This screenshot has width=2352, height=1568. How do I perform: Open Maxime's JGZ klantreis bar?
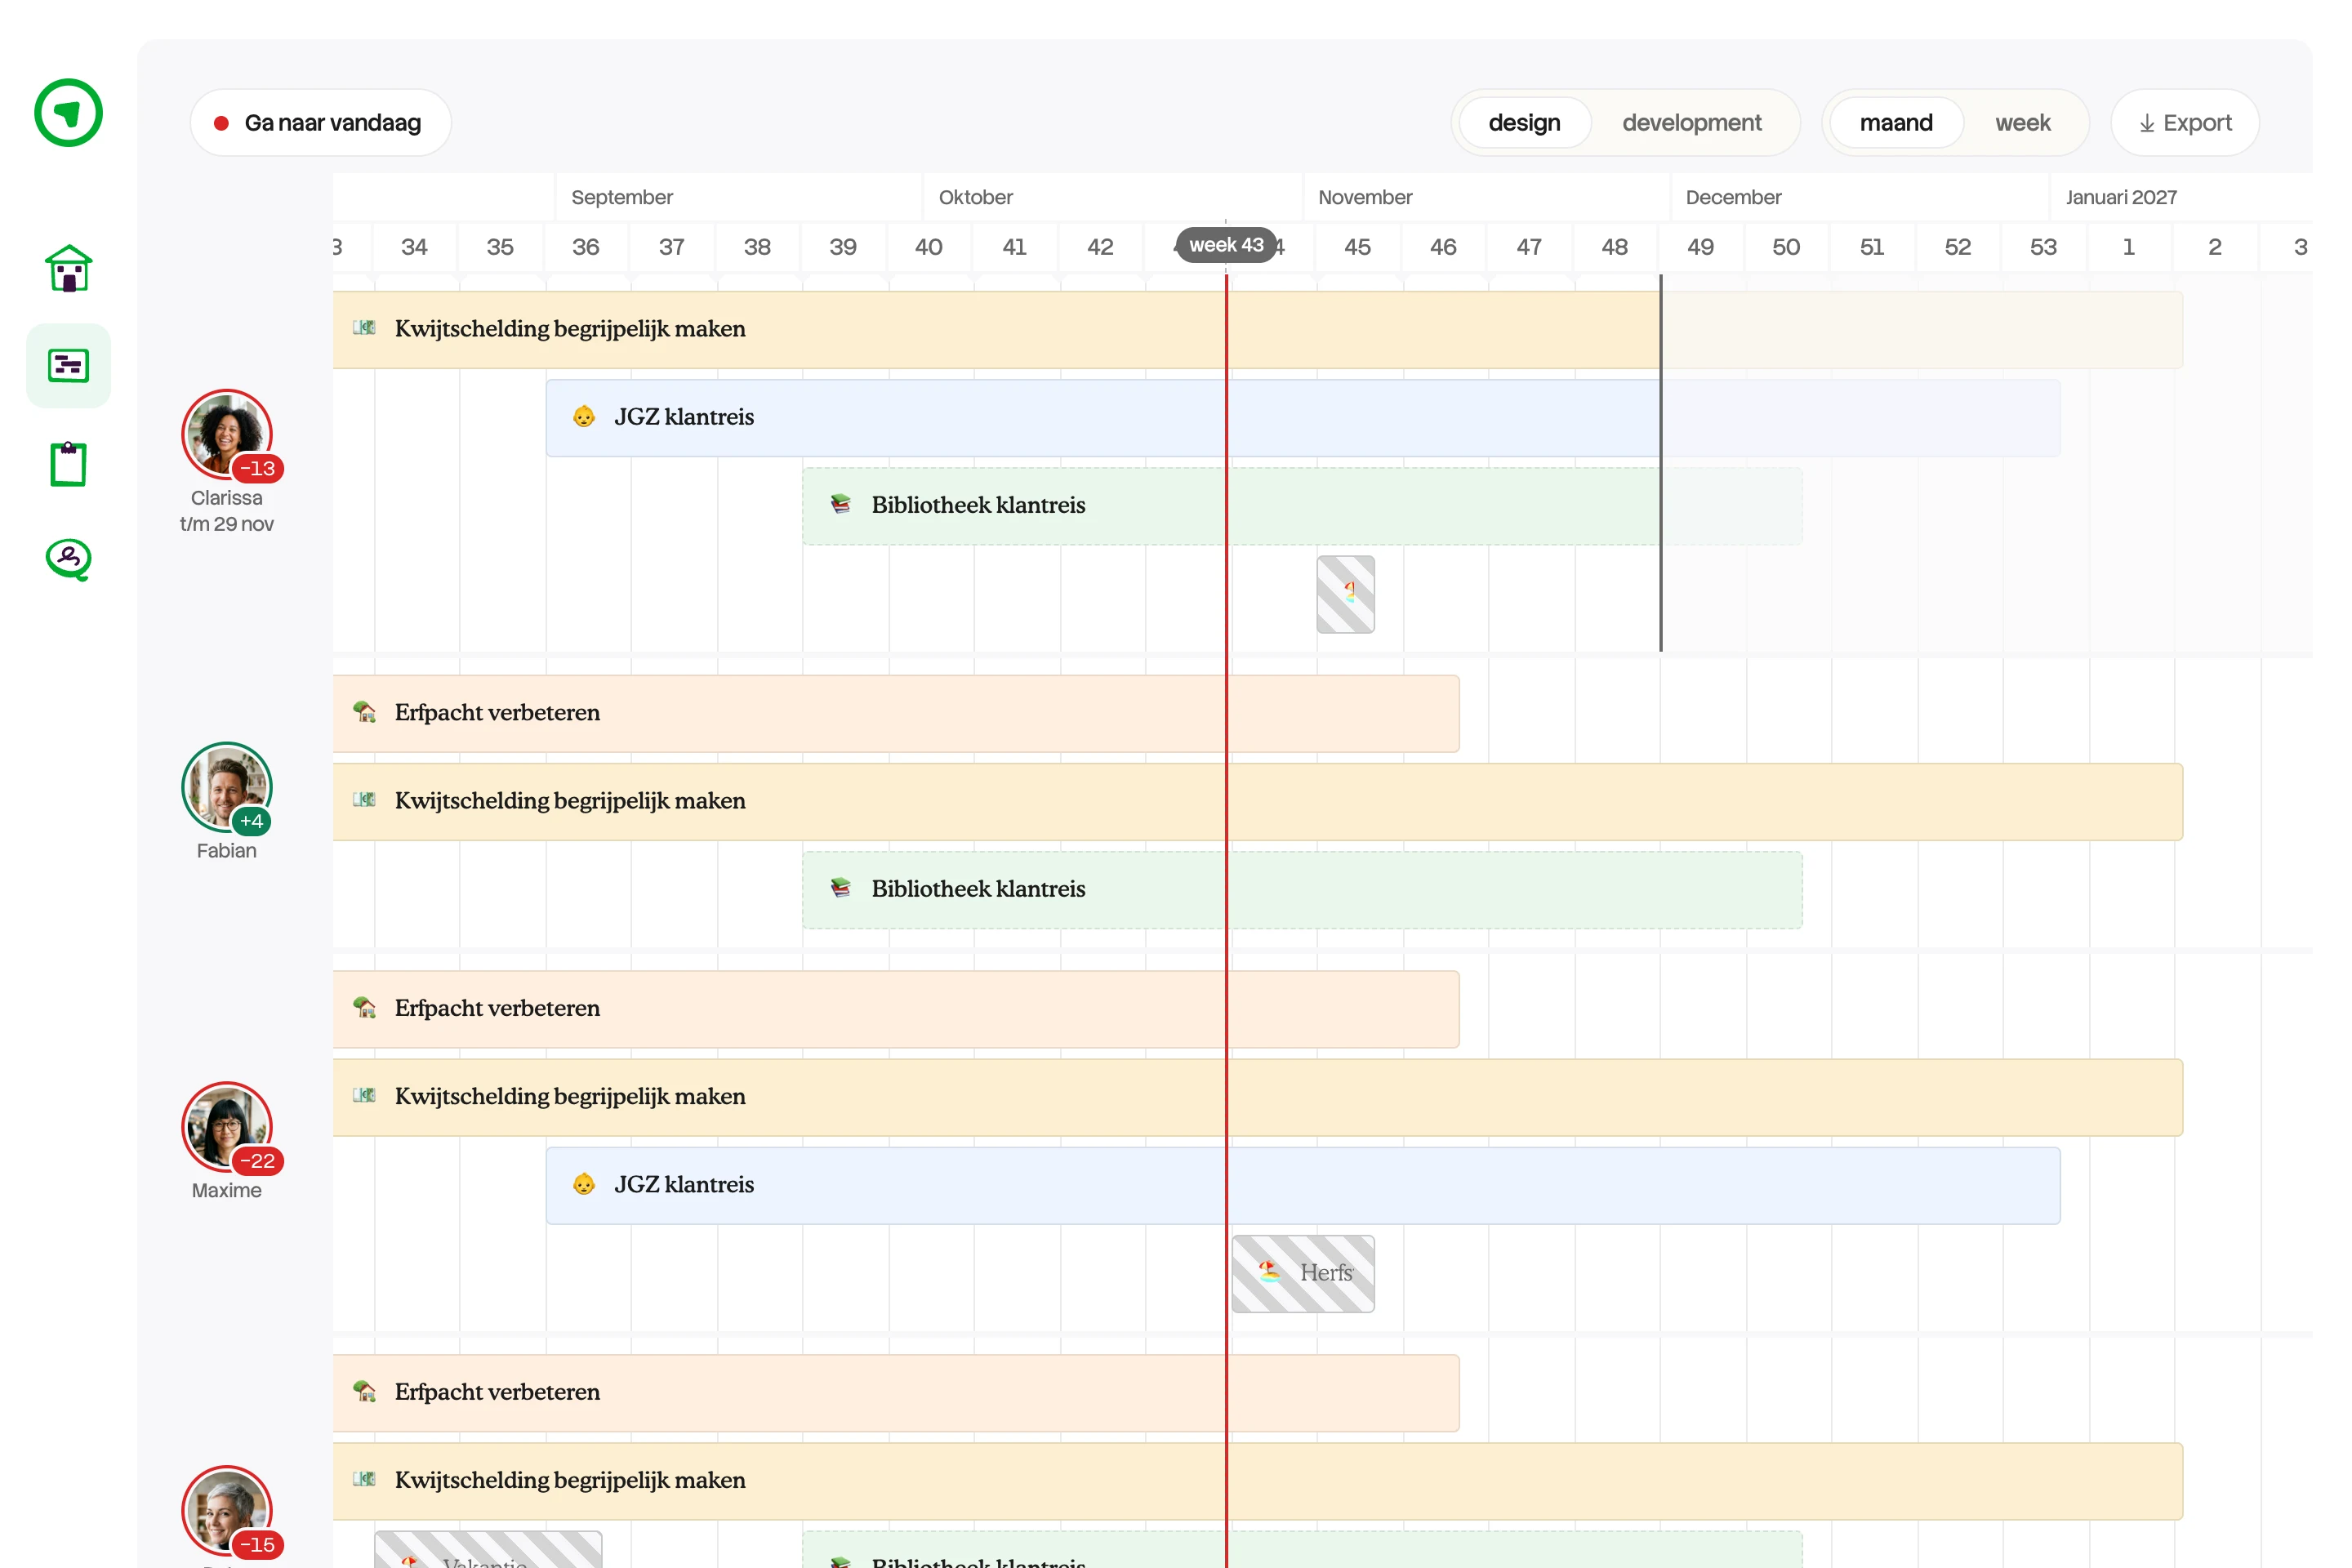coord(1302,1186)
